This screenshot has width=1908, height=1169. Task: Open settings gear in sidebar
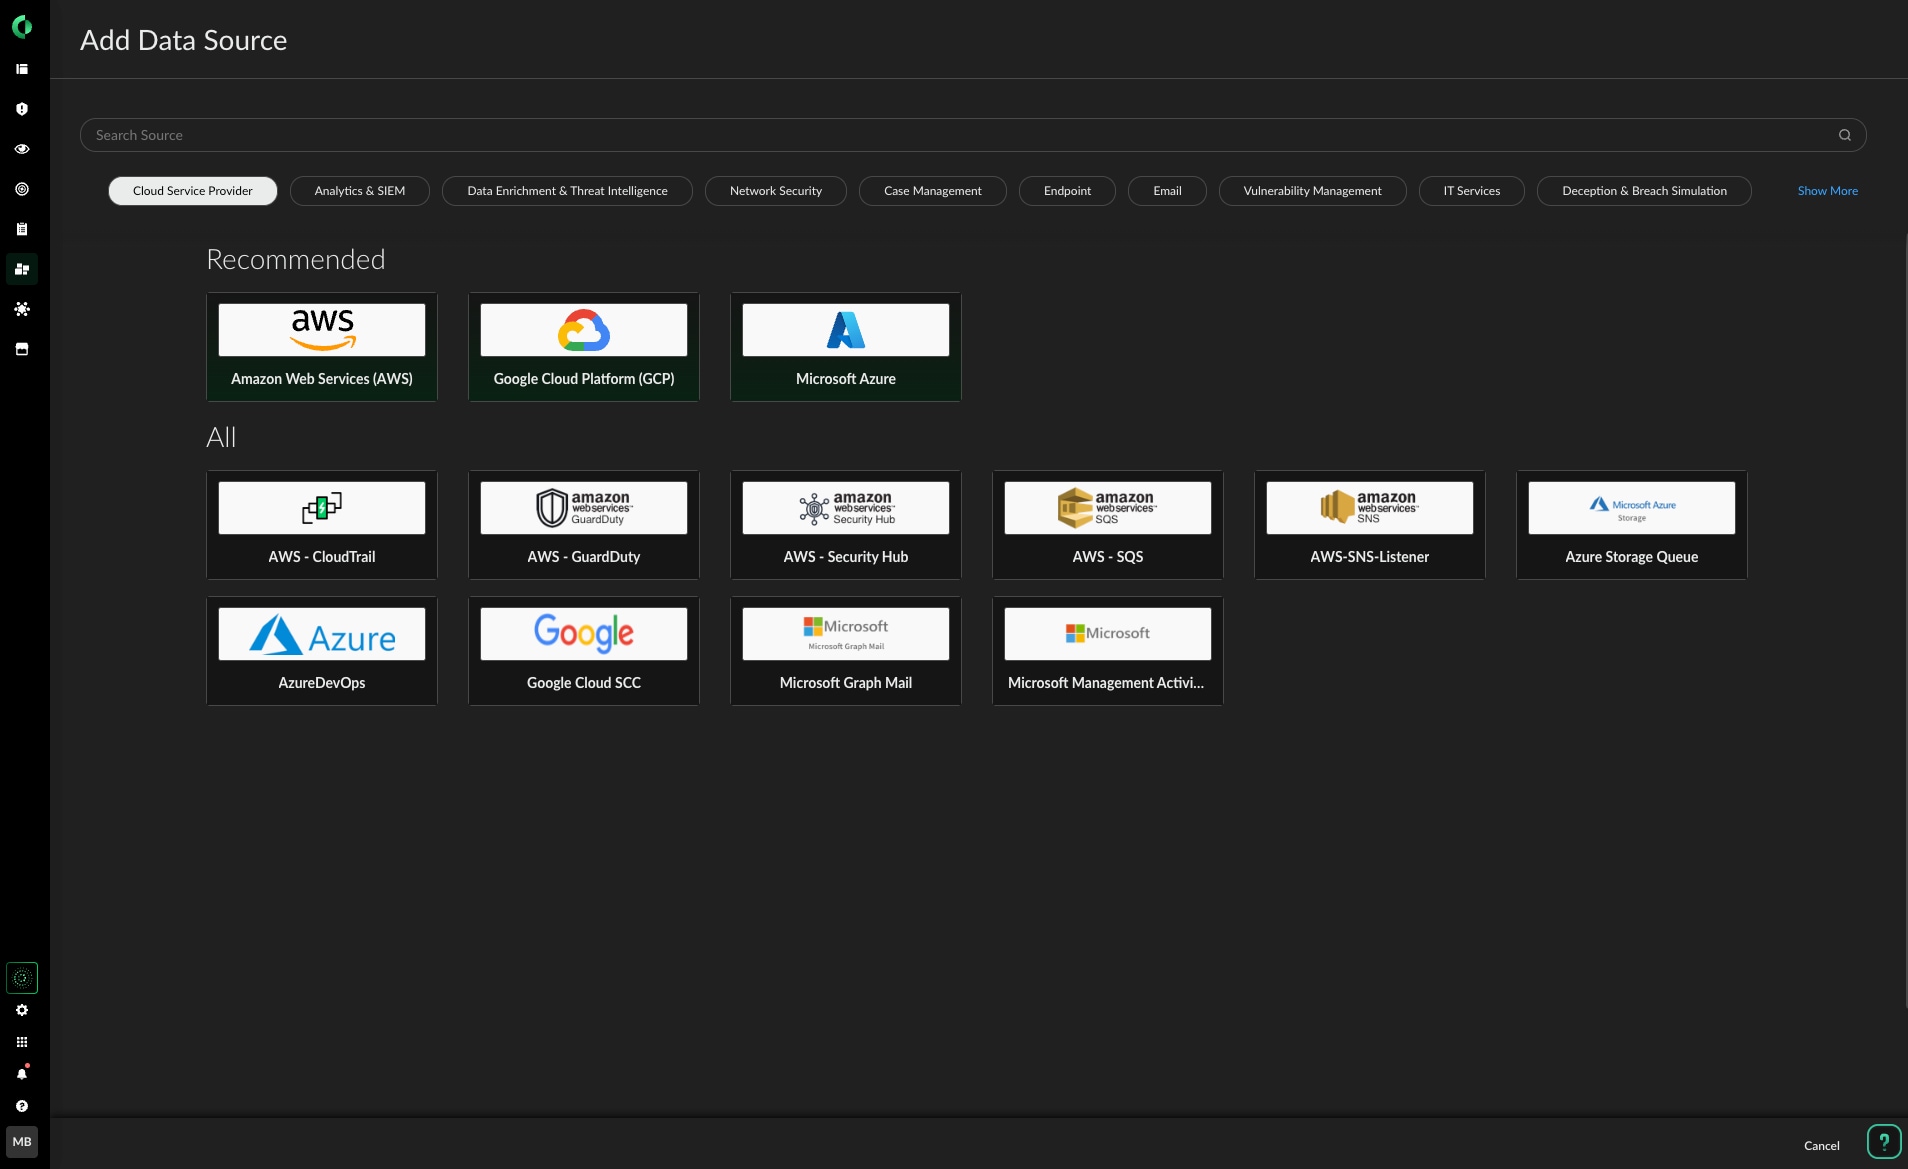(x=22, y=1010)
